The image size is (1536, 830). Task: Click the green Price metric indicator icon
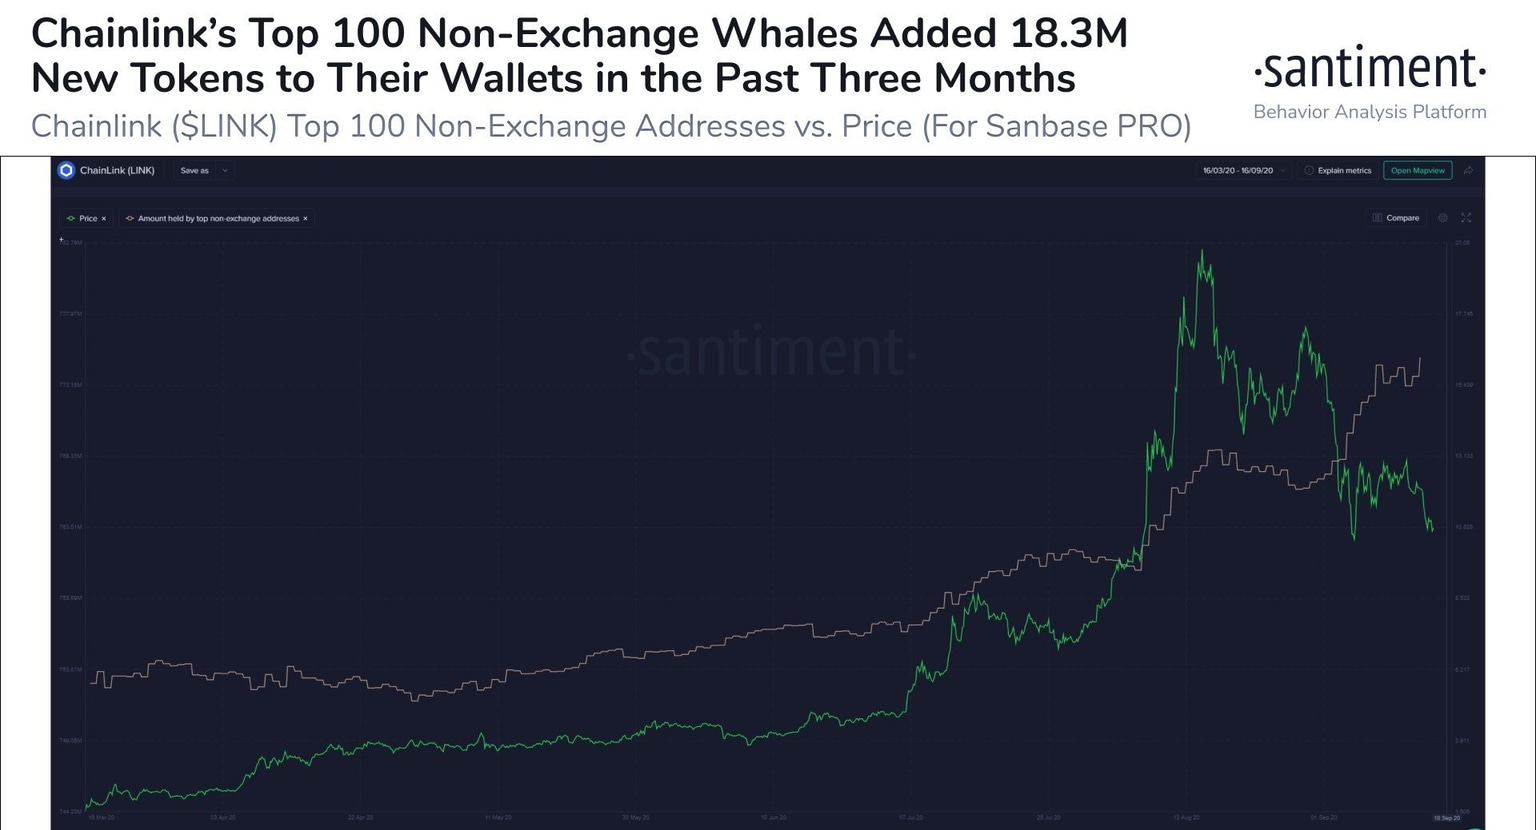click(70, 218)
